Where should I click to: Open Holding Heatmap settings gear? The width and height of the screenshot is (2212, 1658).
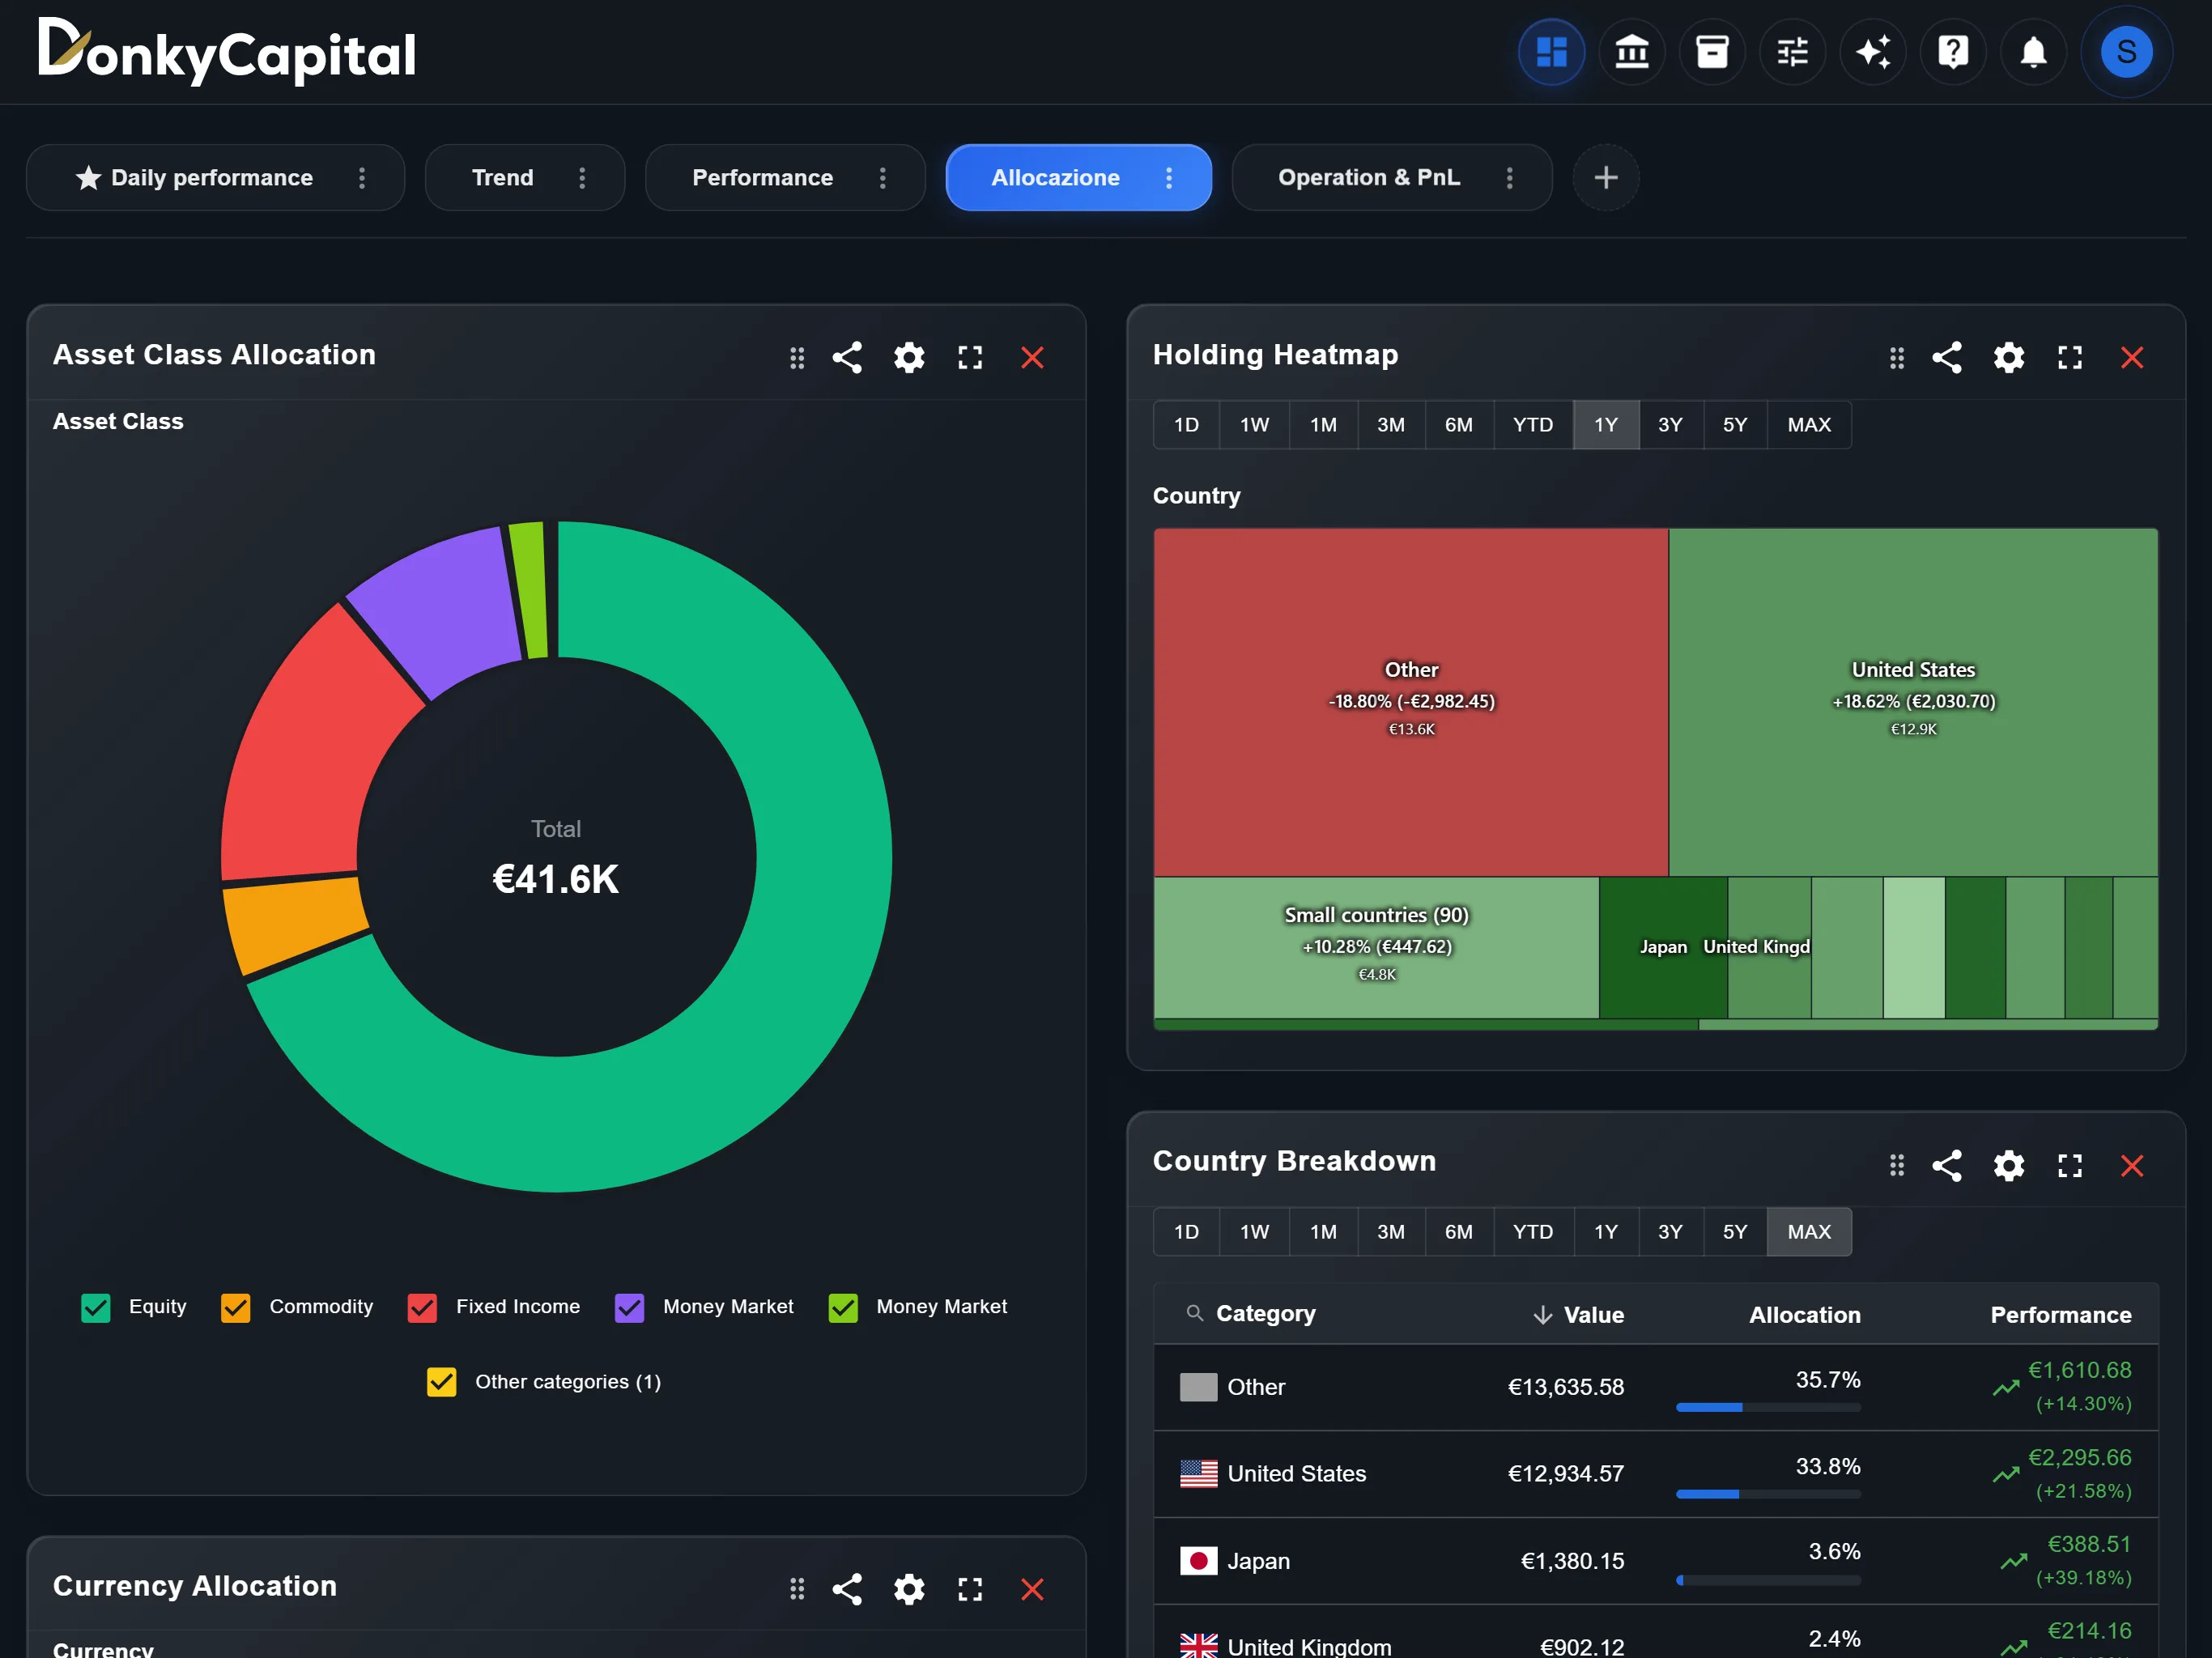tap(2009, 357)
